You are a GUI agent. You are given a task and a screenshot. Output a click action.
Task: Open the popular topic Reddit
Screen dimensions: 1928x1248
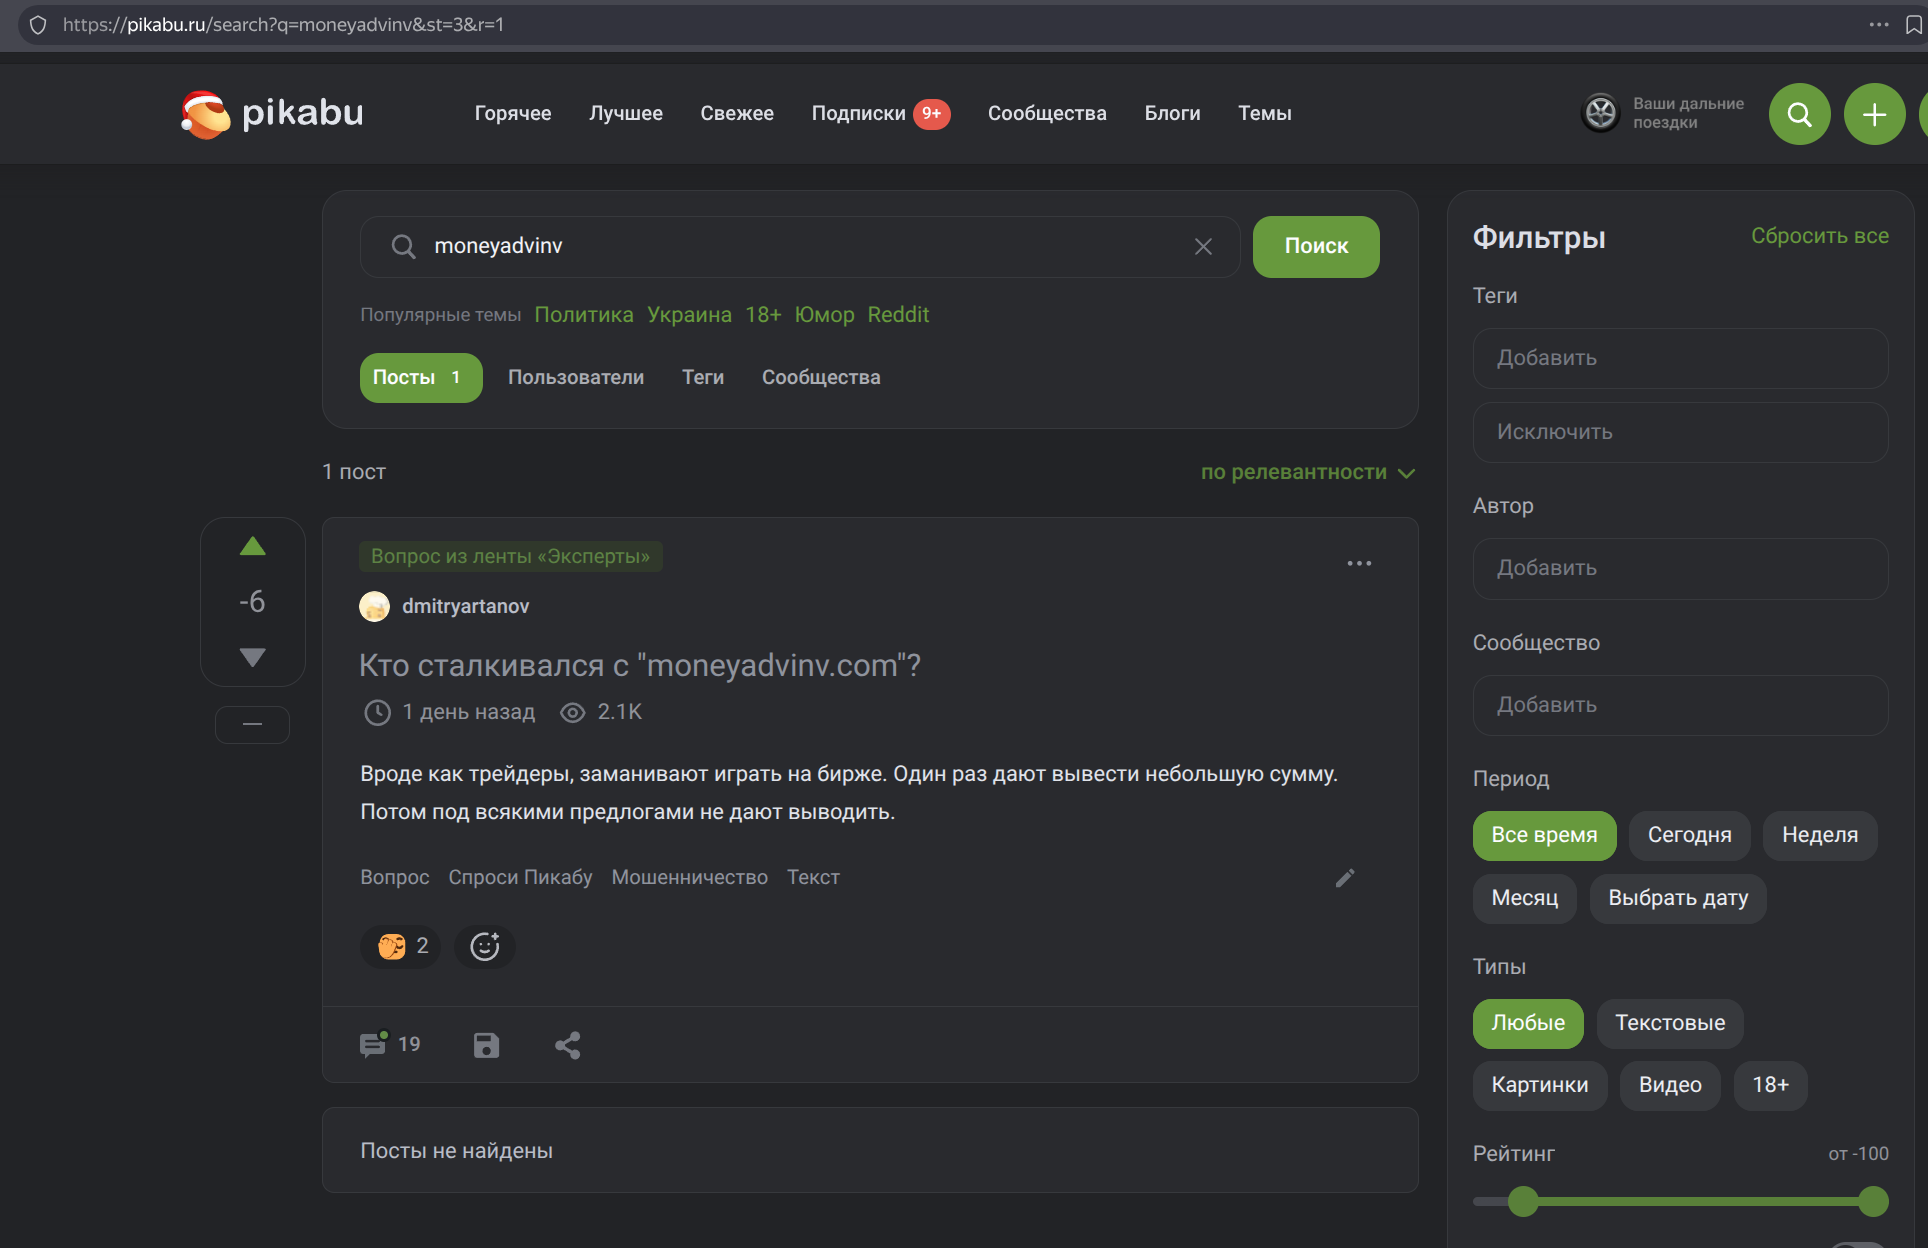point(898,315)
